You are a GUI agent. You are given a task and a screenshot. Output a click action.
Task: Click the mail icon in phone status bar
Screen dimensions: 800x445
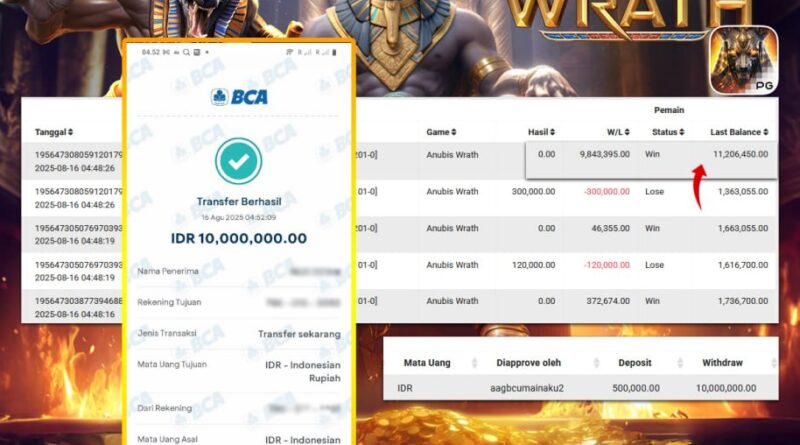[166, 52]
